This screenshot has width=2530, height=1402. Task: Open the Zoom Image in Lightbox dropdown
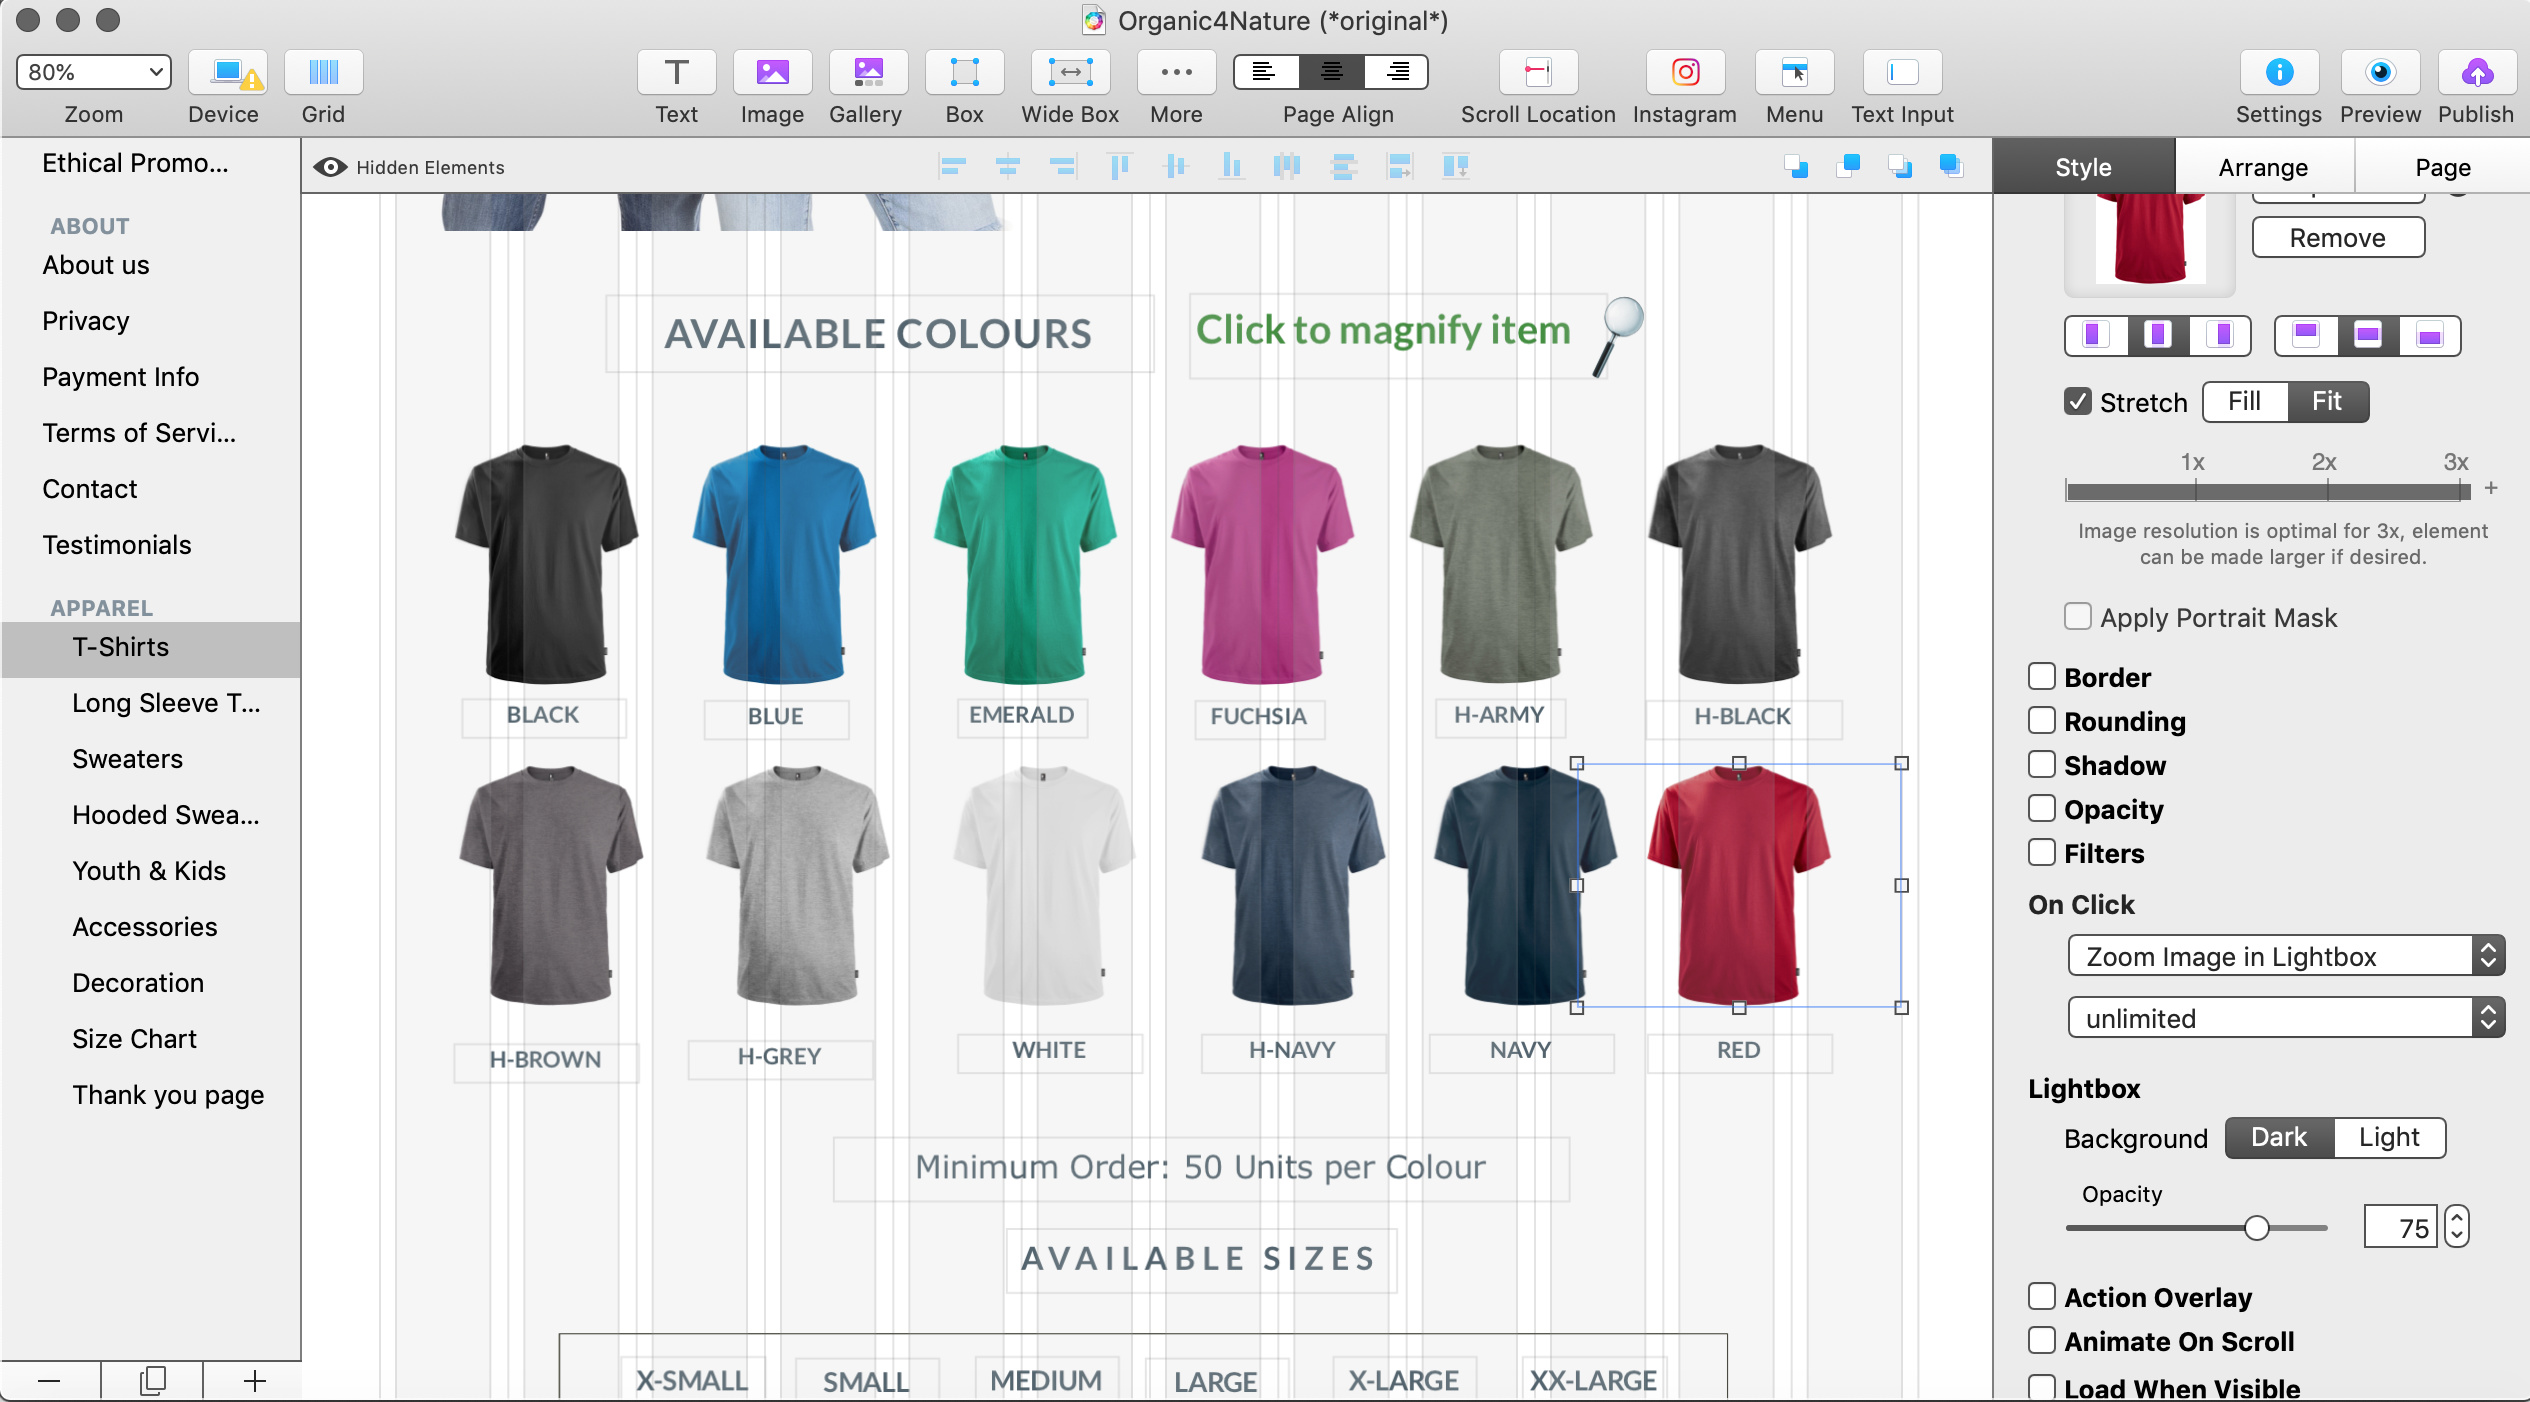pyautogui.click(x=2286, y=956)
